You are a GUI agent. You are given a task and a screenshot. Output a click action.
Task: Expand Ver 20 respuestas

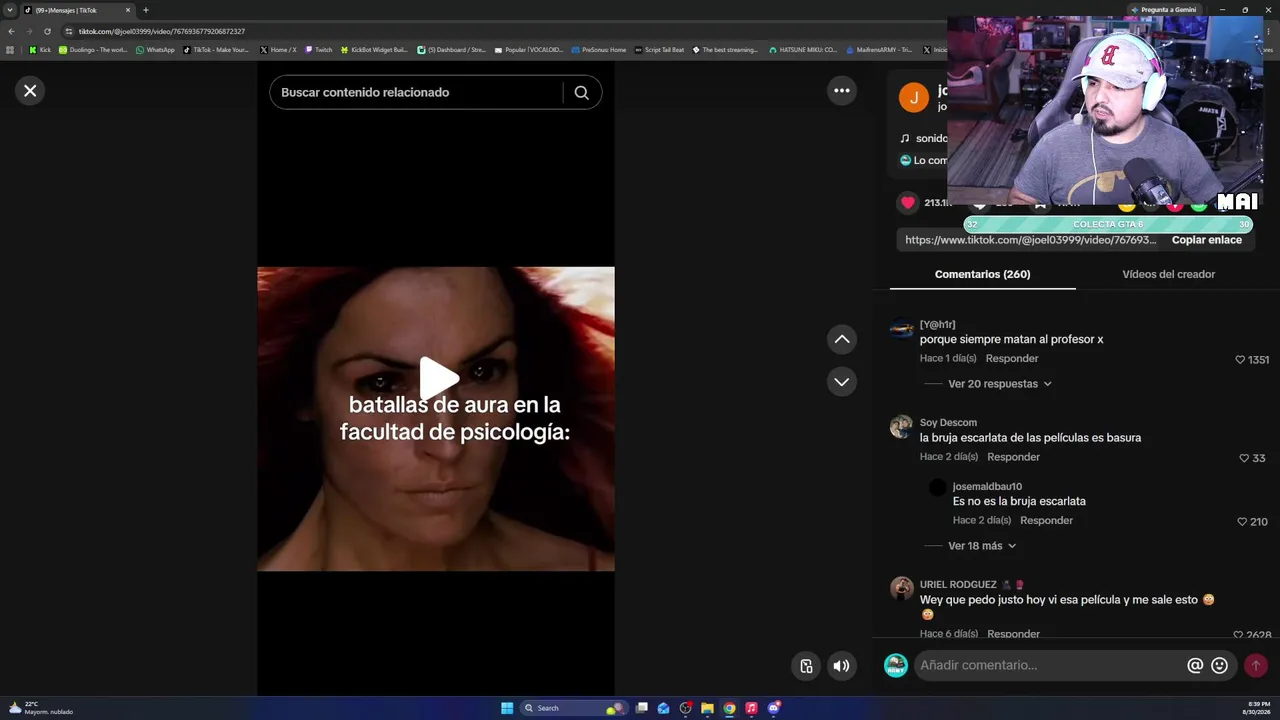click(999, 384)
